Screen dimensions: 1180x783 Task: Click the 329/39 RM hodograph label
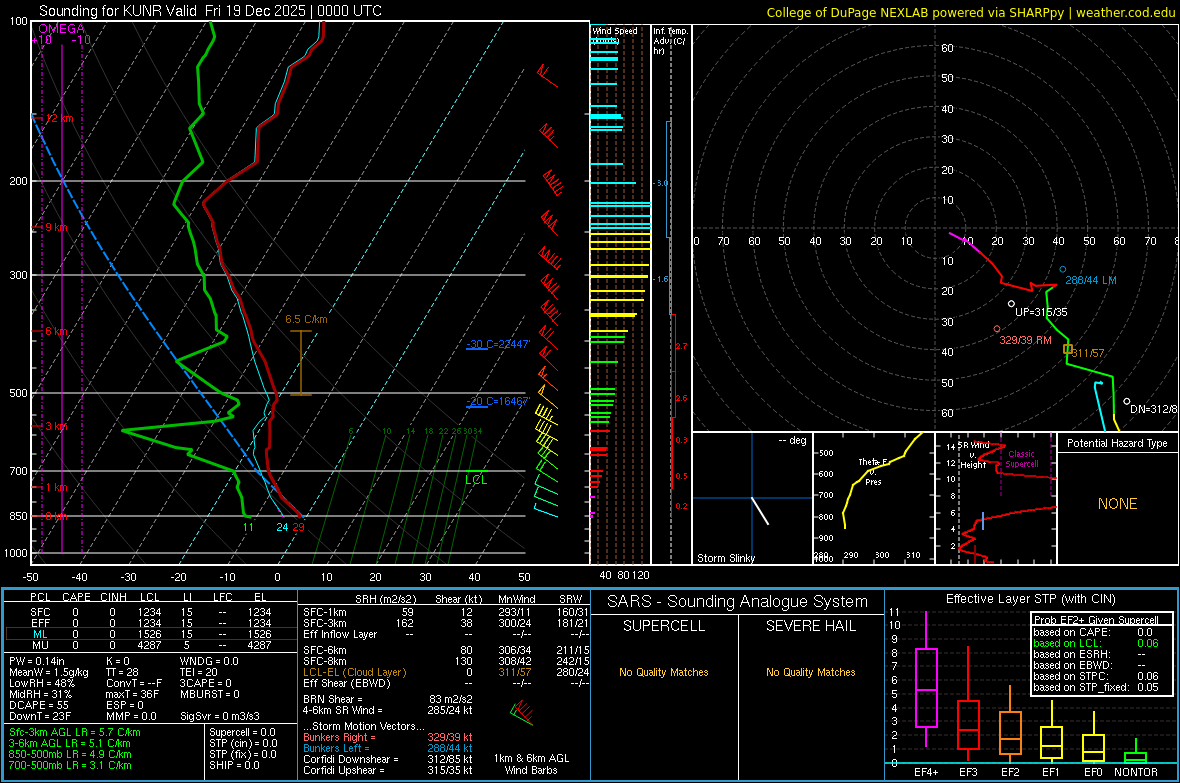tap(1025, 340)
